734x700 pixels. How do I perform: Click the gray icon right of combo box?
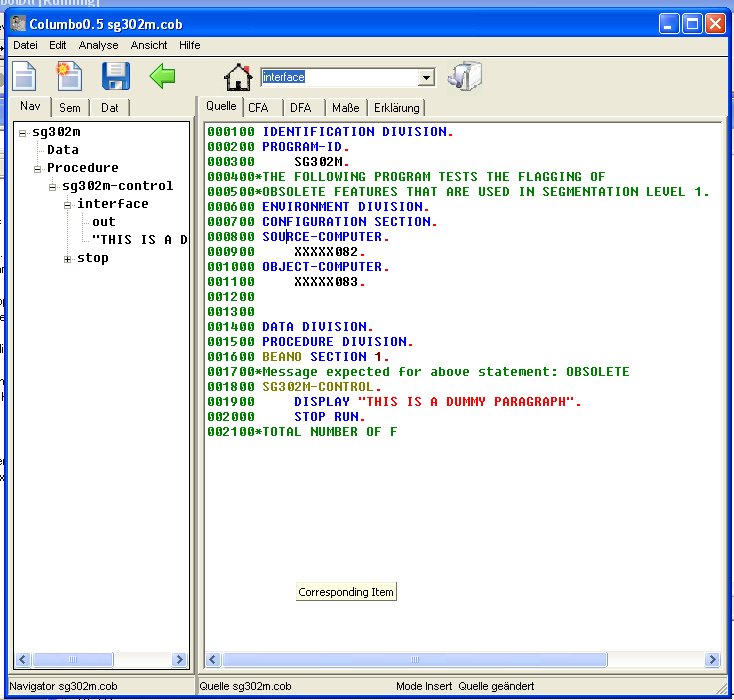click(465, 76)
